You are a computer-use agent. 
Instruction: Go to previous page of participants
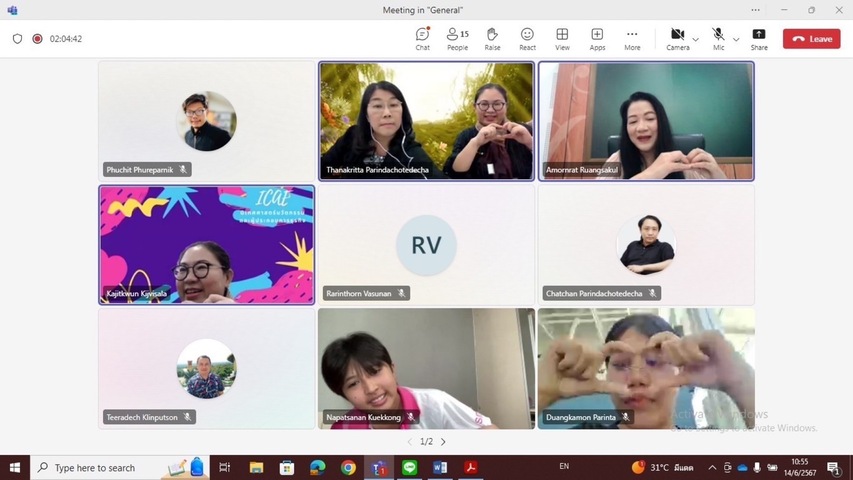tap(409, 442)
